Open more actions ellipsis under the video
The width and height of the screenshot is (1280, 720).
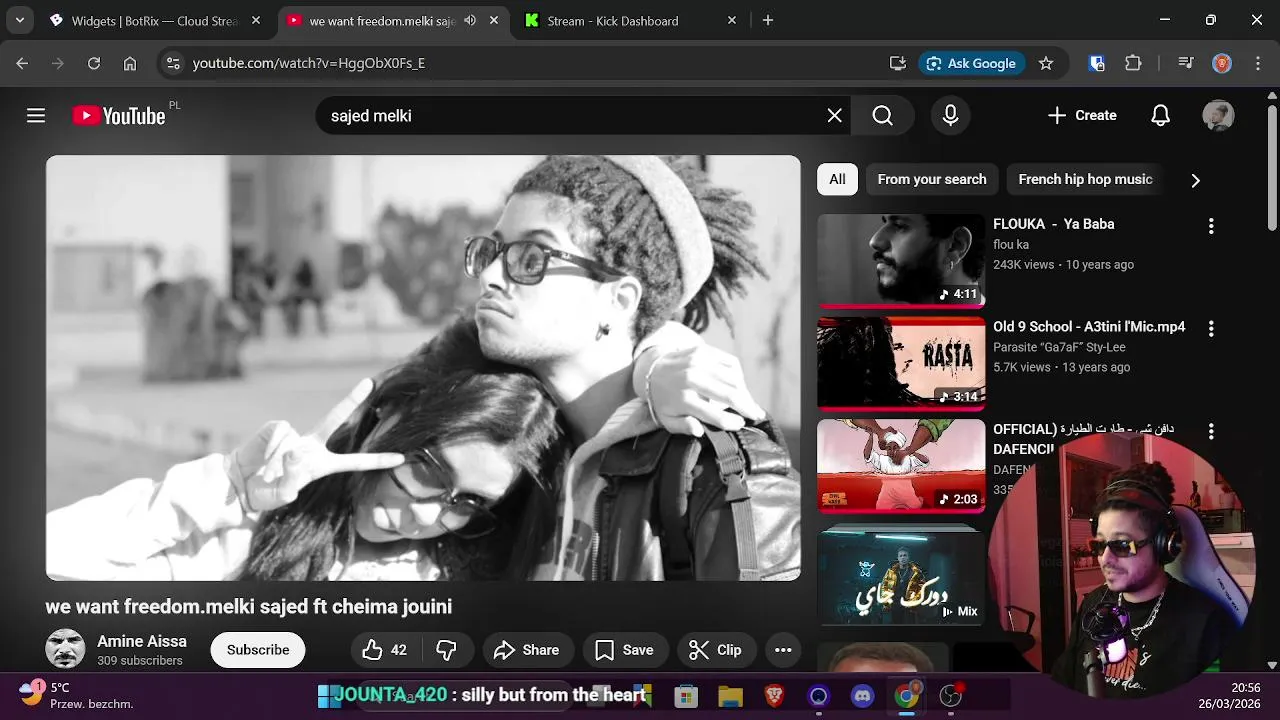pyautogui.click(x=783, y=650)
